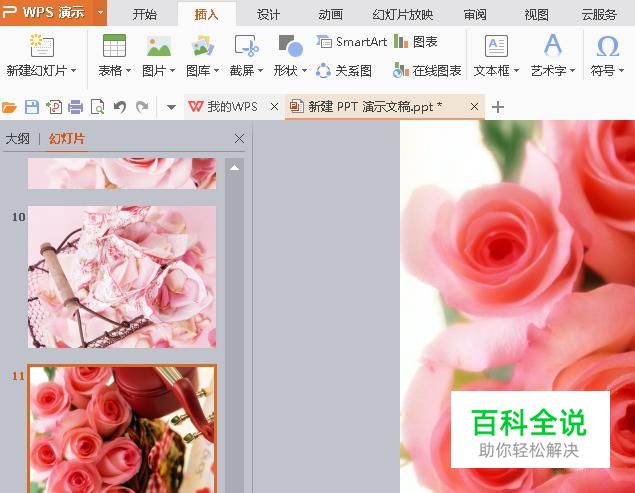635x493 pixels.
Task: Click the Picture (图片) icon
Action: click(159, 45)
